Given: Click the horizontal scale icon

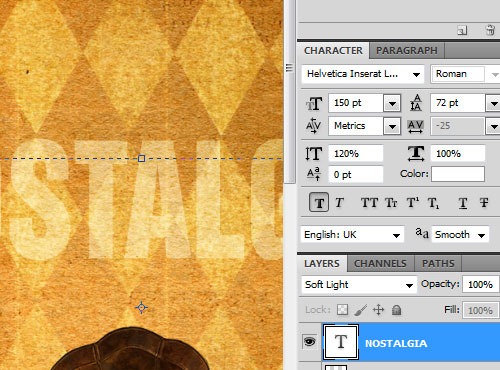Looking at the screenshot, I should pos(416,154).
